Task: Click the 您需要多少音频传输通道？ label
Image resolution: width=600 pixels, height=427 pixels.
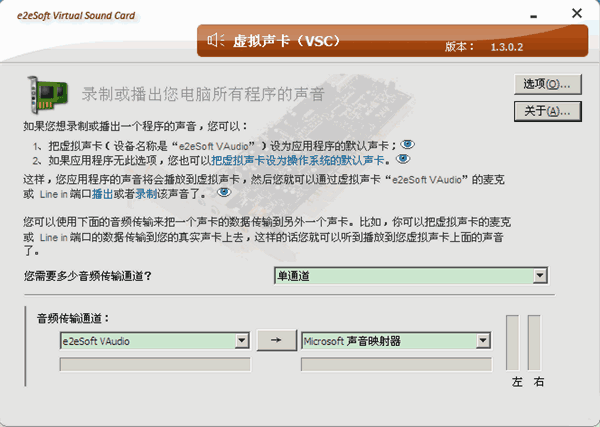Action: tap(88, 276)
